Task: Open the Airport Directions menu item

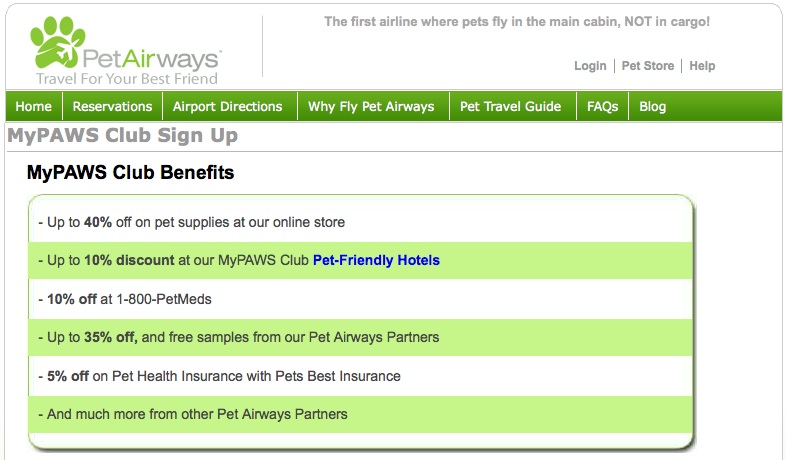Action: [x=228, y=106]
